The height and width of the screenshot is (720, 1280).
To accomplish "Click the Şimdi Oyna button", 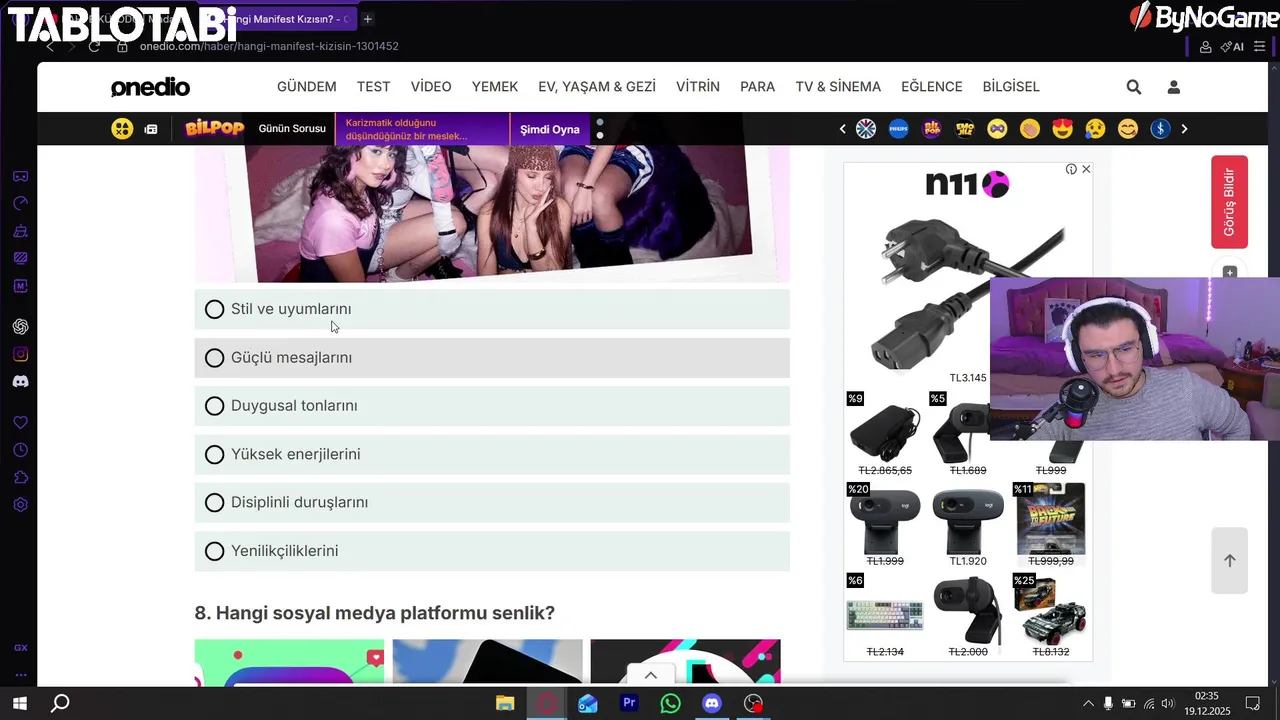I will pos(550,129).
